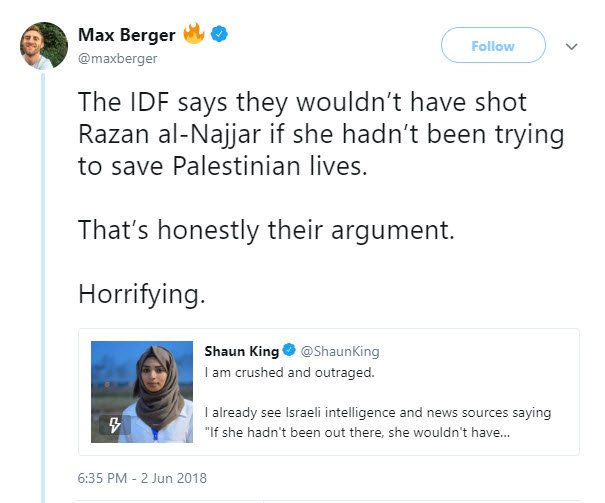Follow Max Berger with the Follow button
The height and width of the screenshot is (503, 605).
pos(493,45)
